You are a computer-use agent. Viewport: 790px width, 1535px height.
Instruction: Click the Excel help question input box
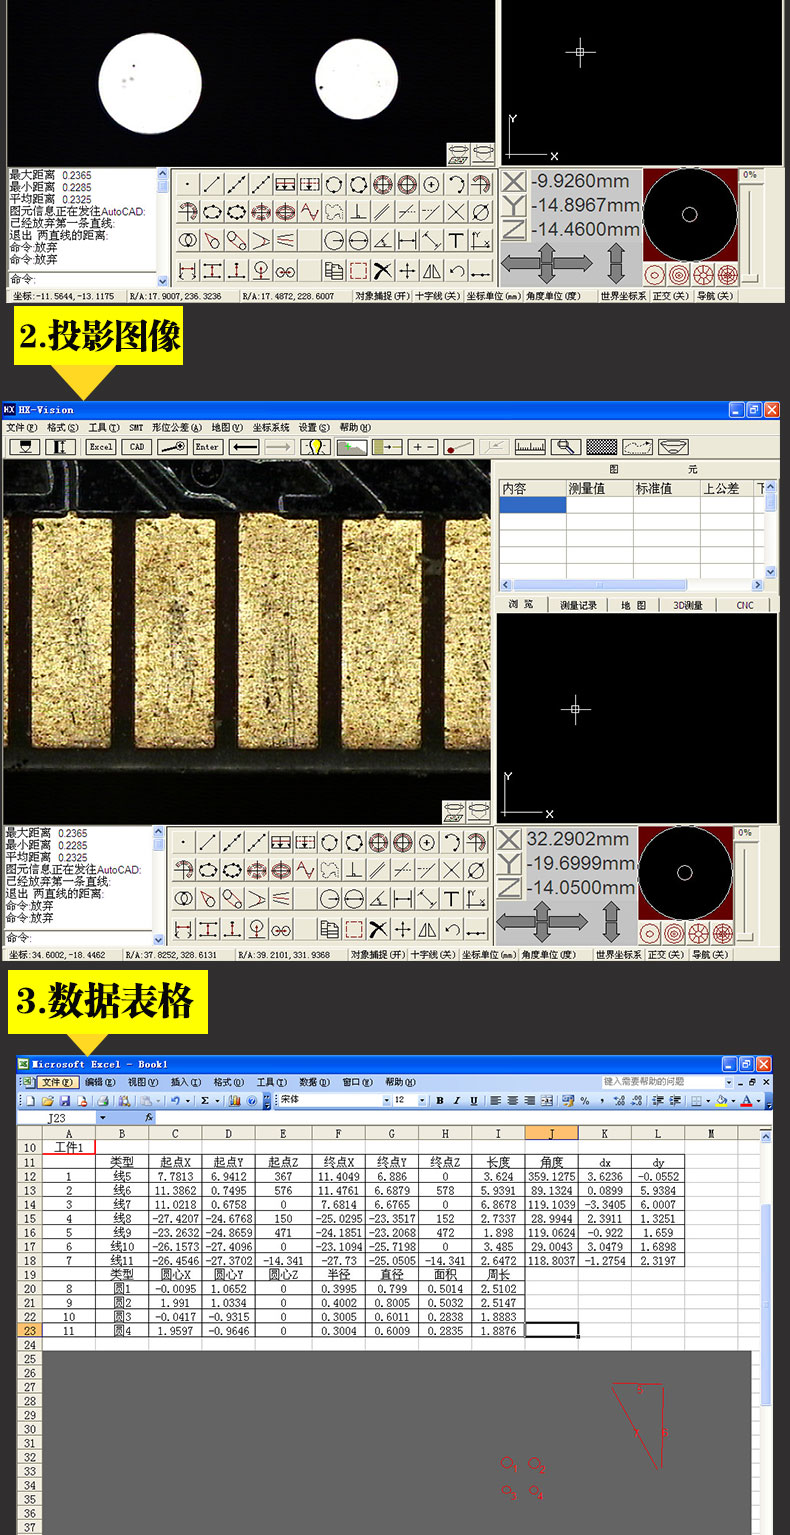pyautogui.click(x=667, y=1082)
